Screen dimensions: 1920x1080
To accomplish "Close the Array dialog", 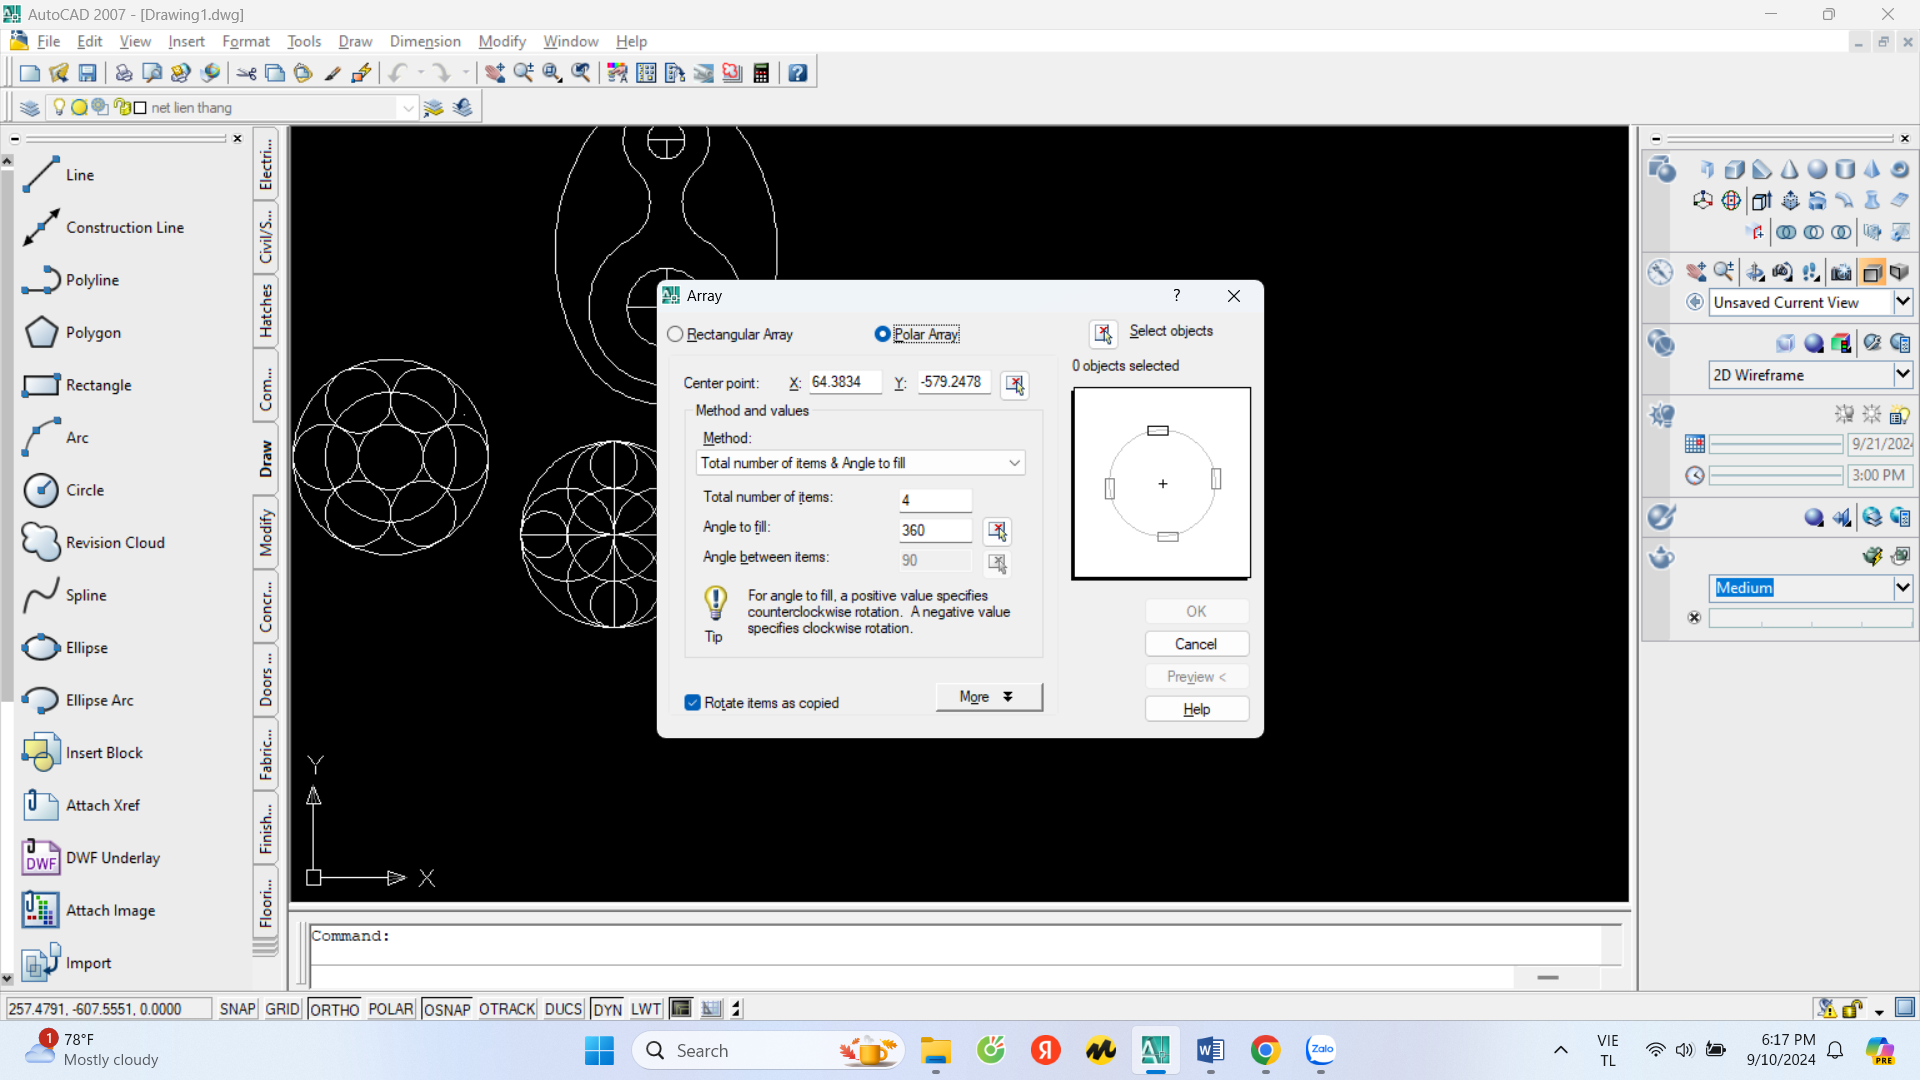I will click(x=1234, y=296).
